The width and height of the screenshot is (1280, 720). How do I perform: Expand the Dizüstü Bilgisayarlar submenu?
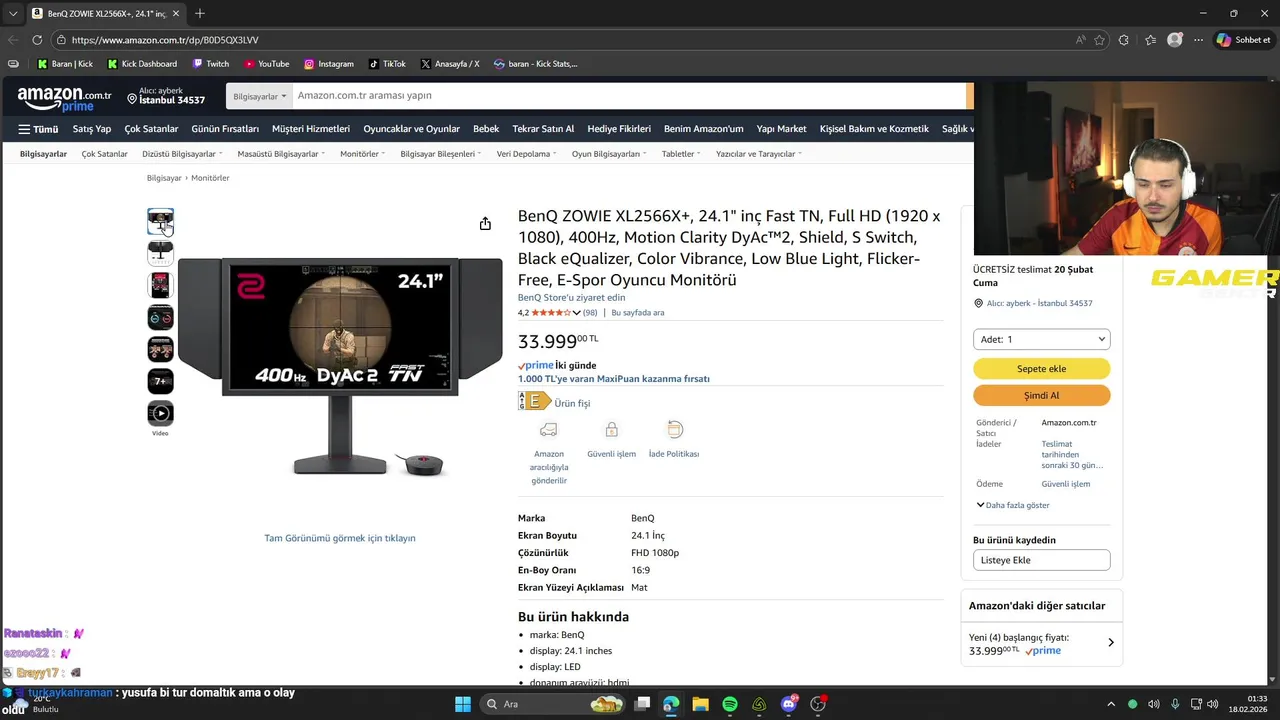(182, 154)
